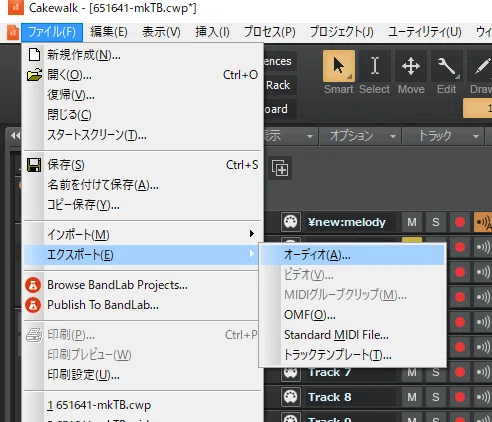The height and width of the screenshot is (422, 492).
Task: Click floppy disk icon beside 保存
Action: (34, 165)
